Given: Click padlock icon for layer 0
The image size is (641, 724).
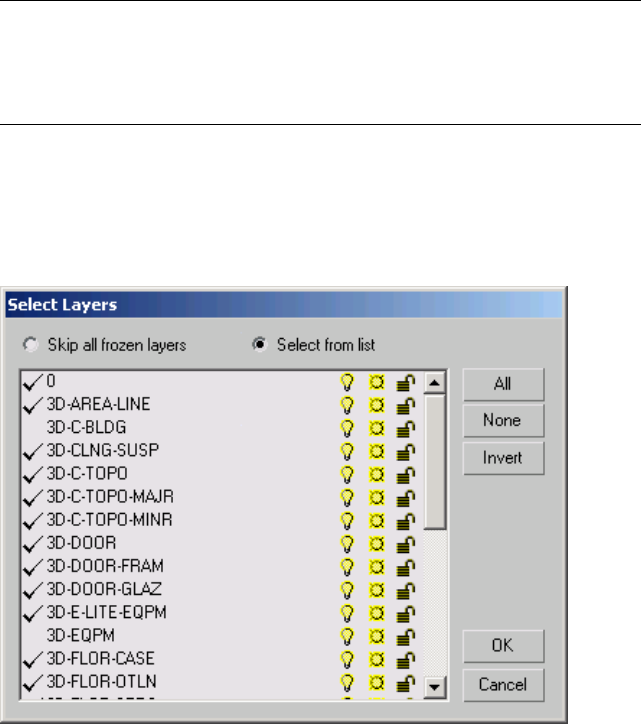Looking at the screenshot, I should tap(405, 383).
